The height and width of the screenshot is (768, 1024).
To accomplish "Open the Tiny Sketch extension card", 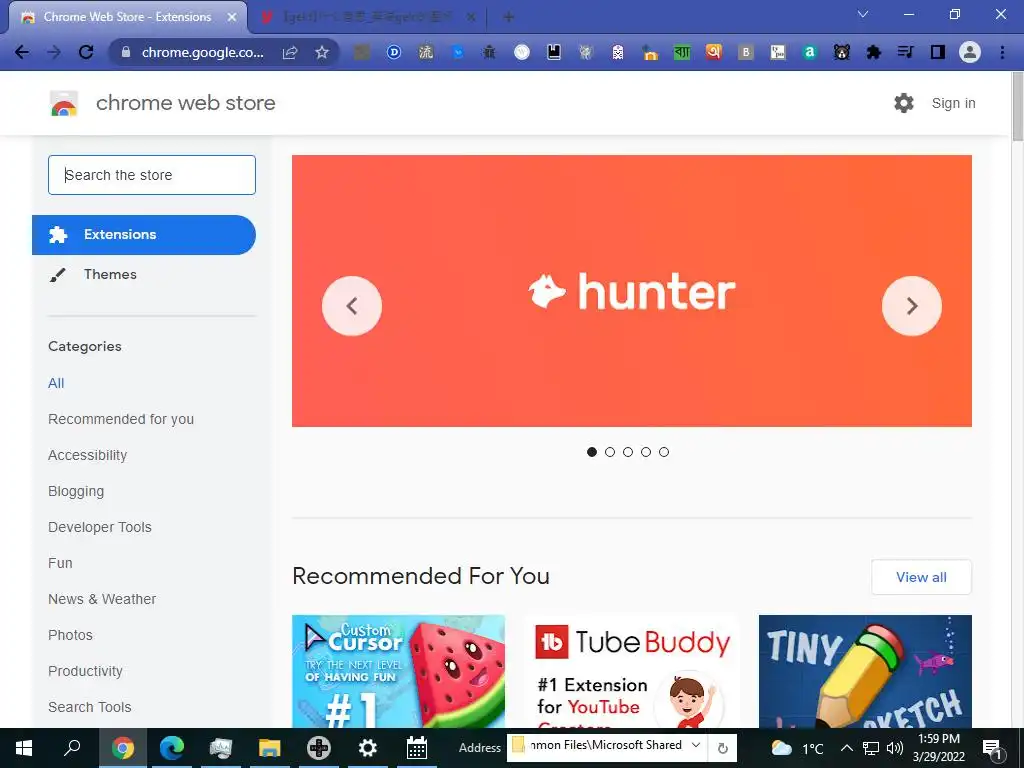I will coord(865,671).
